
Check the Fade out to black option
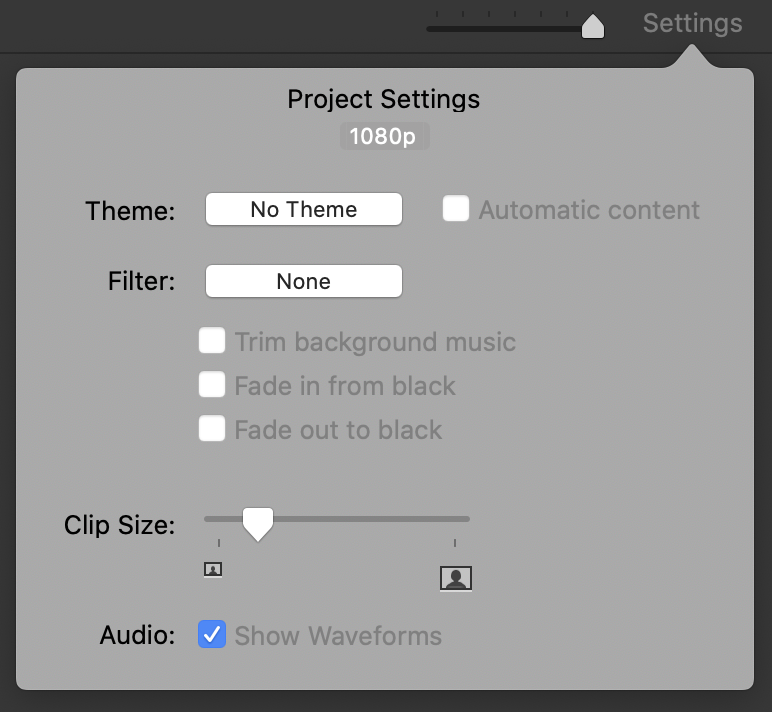pos(212,429)
